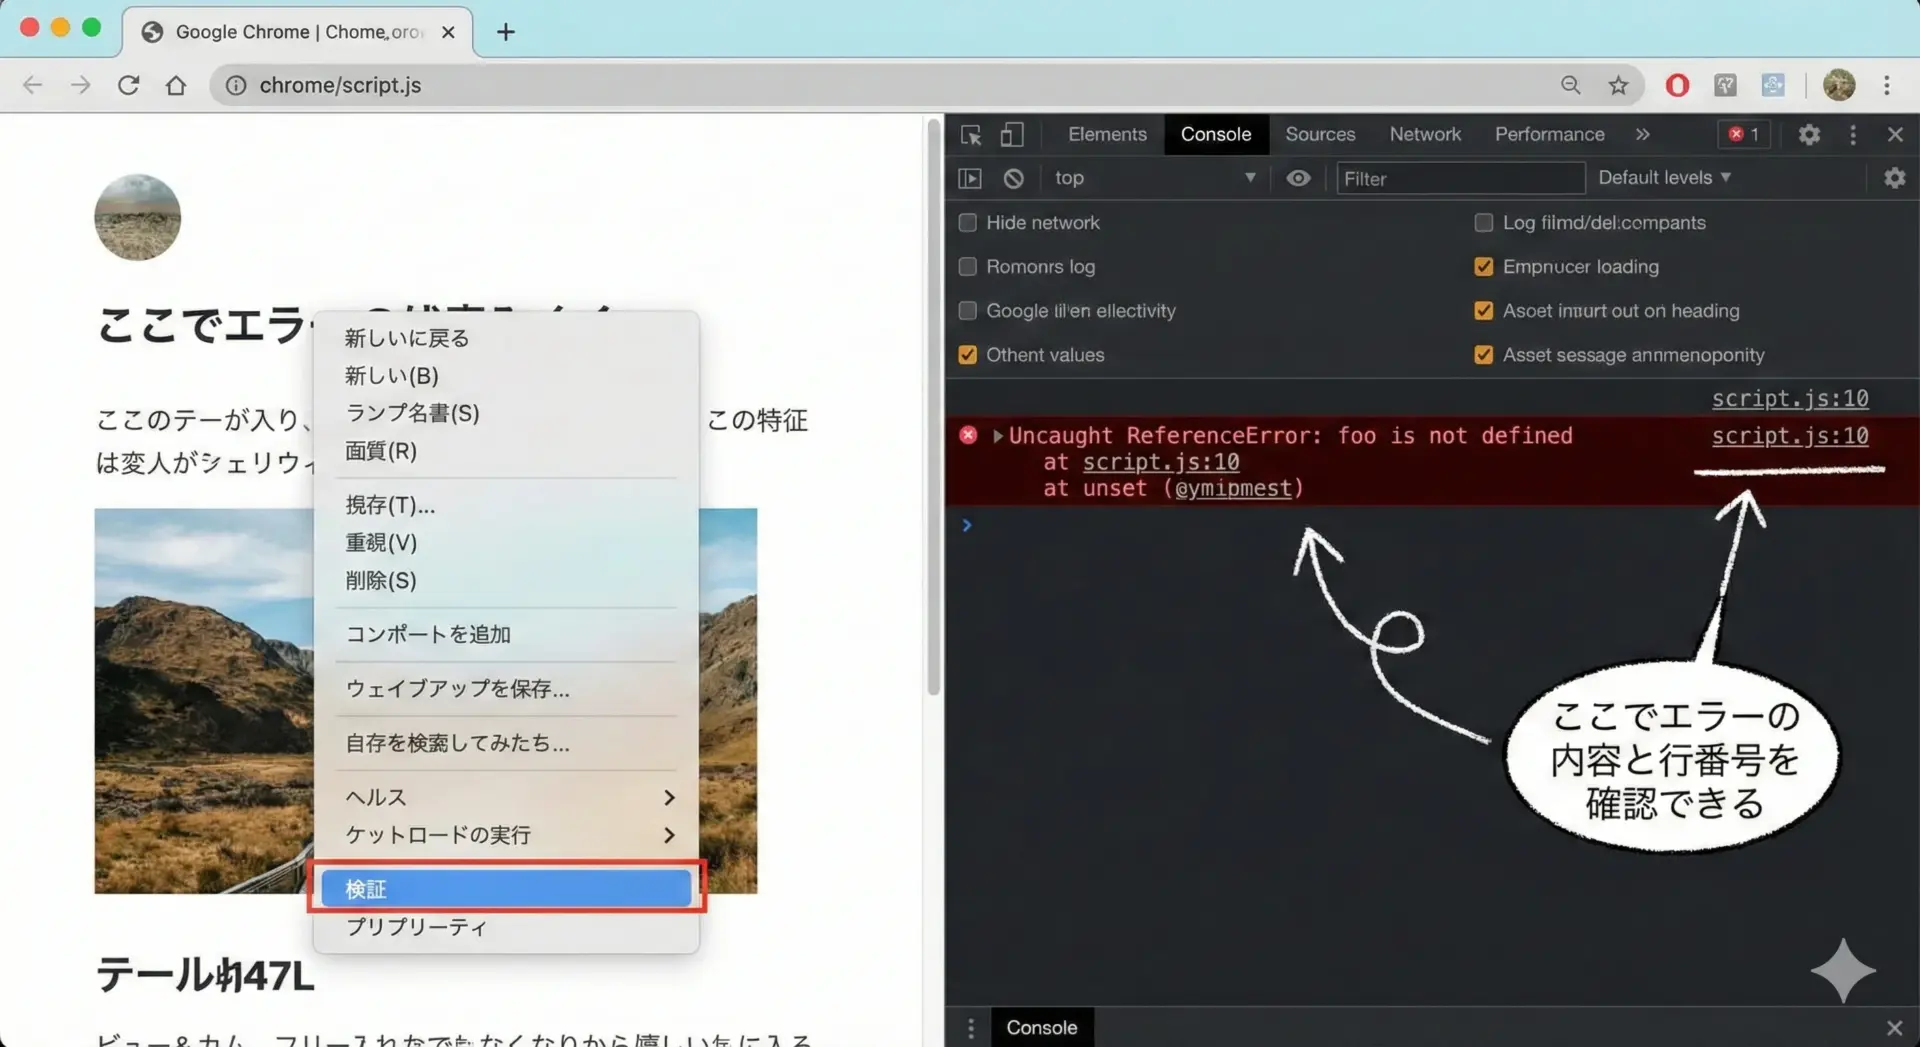Image resolution: width=1920 pixels, height=1047 pixels.
Task: Click the live expression eye icon
Action: point(1298,178)
